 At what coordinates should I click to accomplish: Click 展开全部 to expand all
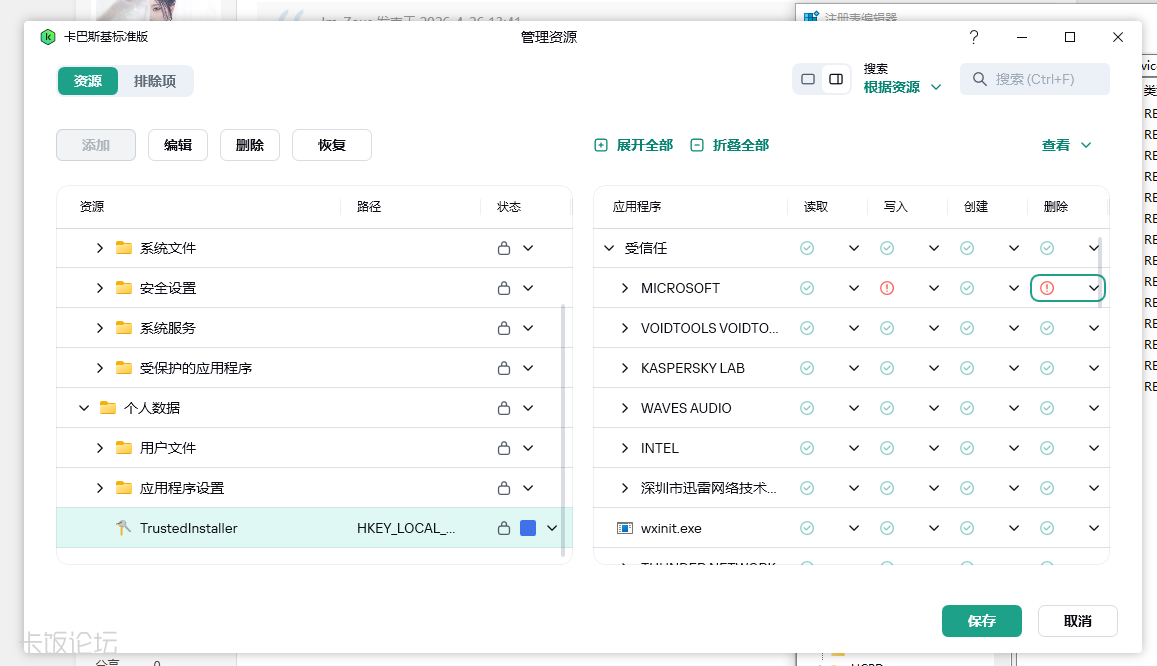(634, 145)
